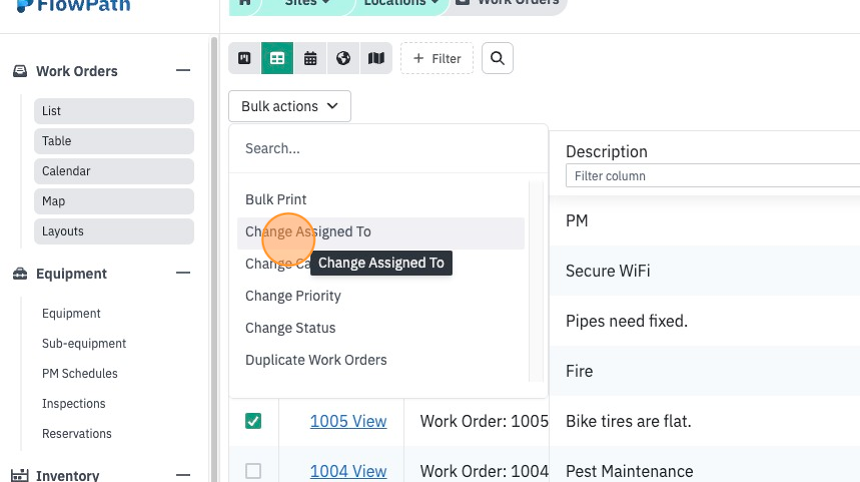Choose Change Assigned To option

click(x=381, y=232)
